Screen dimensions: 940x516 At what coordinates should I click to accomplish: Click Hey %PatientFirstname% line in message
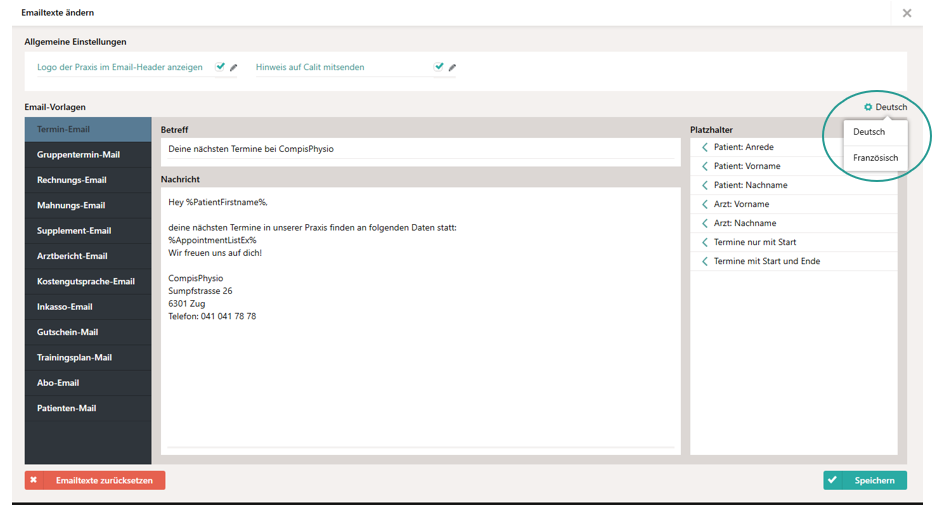coord(218,203)
